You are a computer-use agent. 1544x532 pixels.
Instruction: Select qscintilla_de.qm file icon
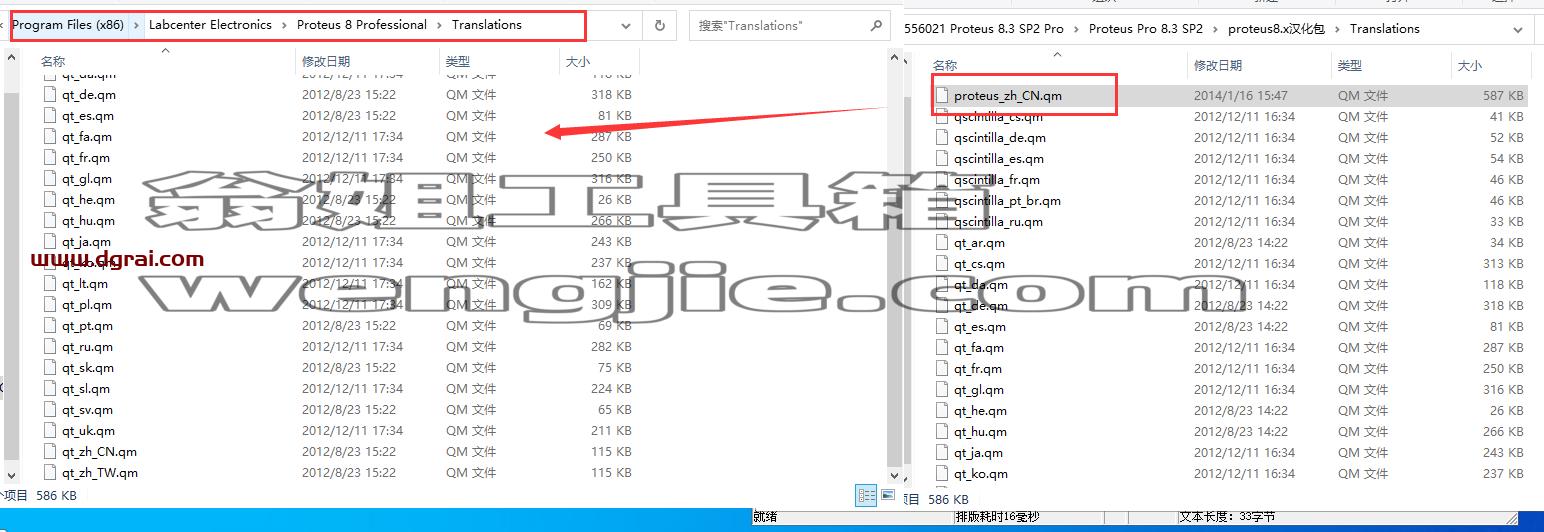942,138
